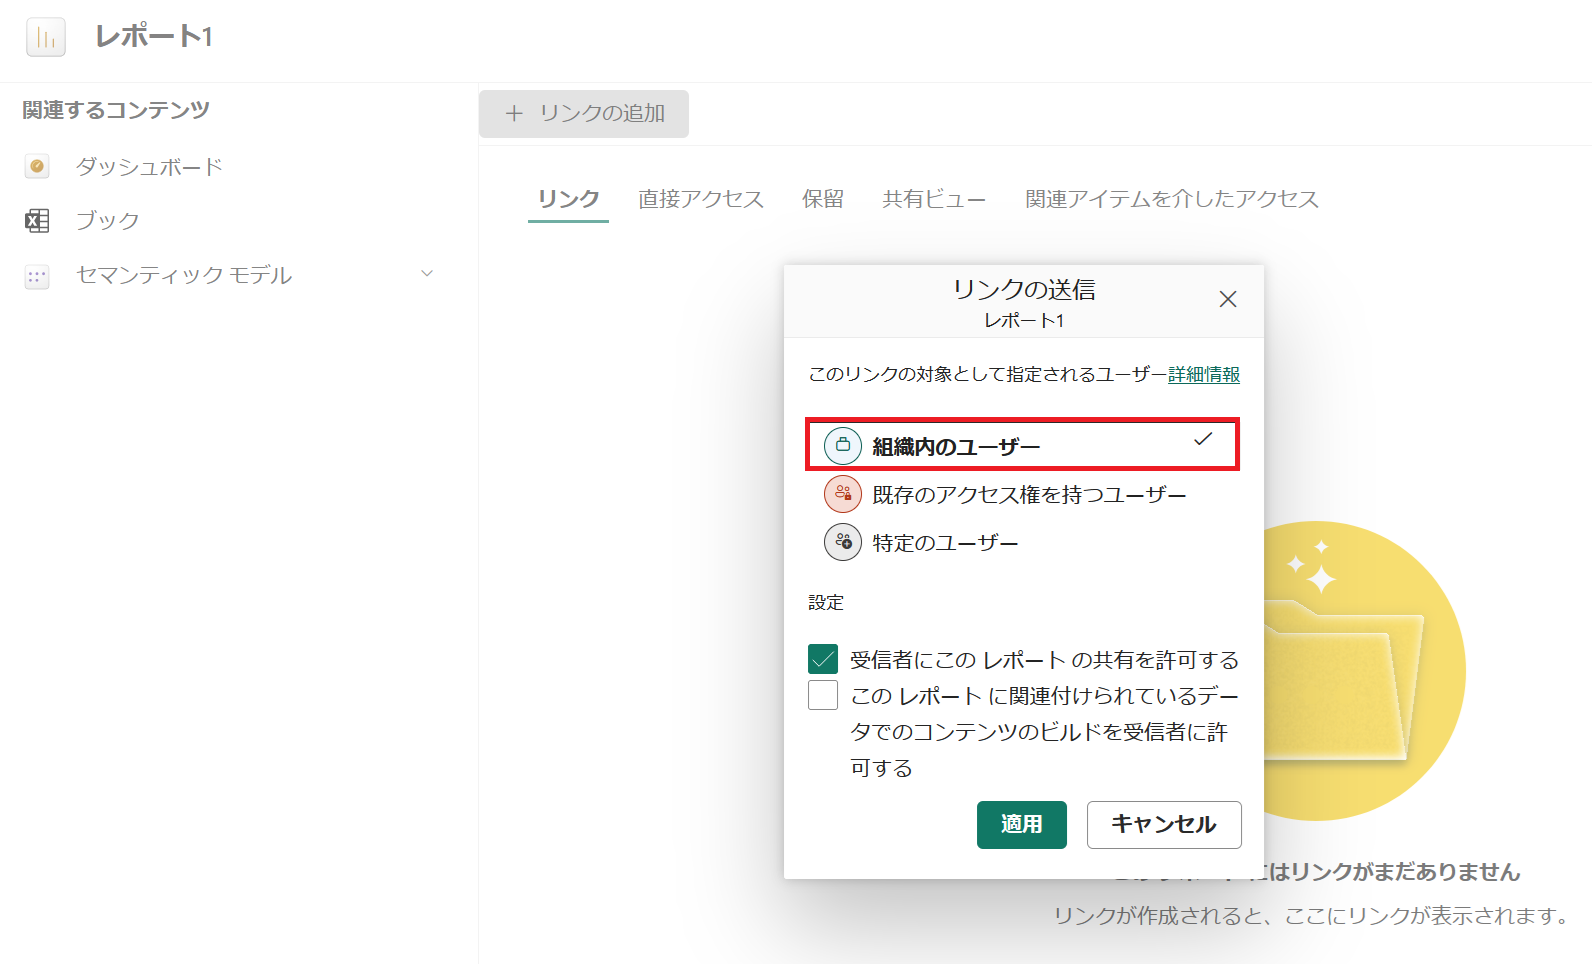Switch to the 直接アクセス tab

click(700, 199)
